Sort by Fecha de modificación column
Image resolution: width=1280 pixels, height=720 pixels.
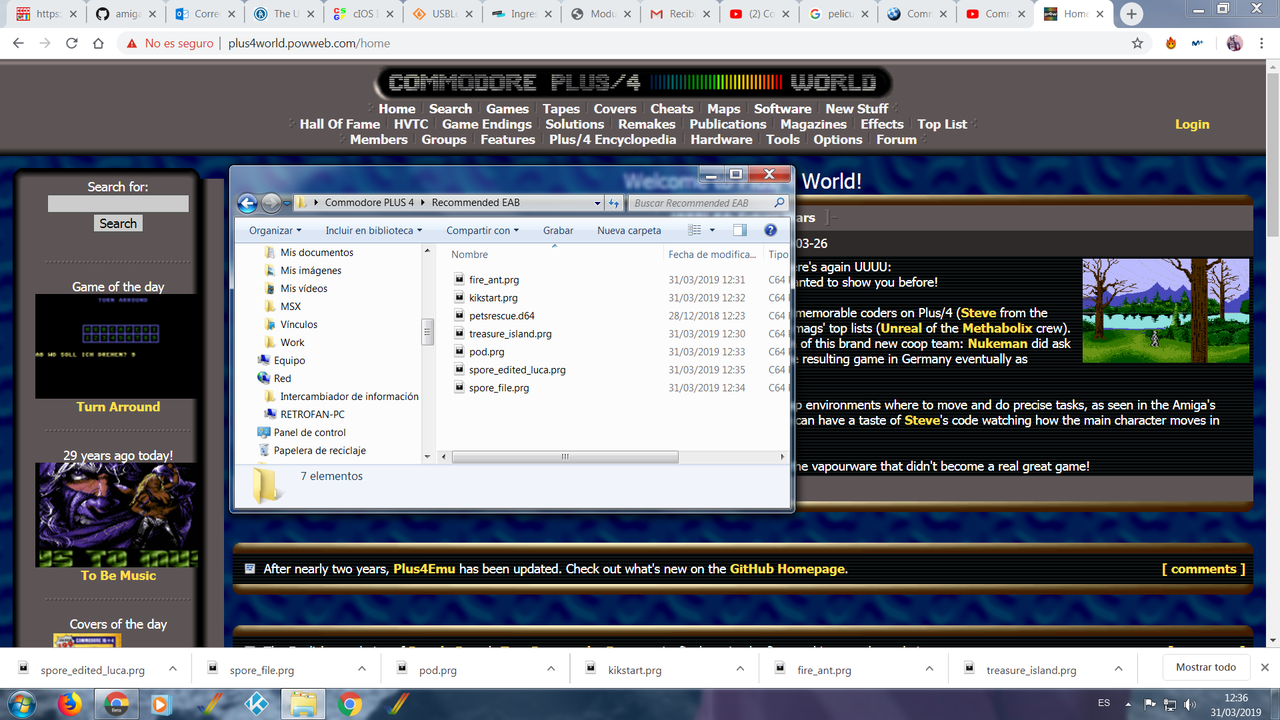coord(712,254)
